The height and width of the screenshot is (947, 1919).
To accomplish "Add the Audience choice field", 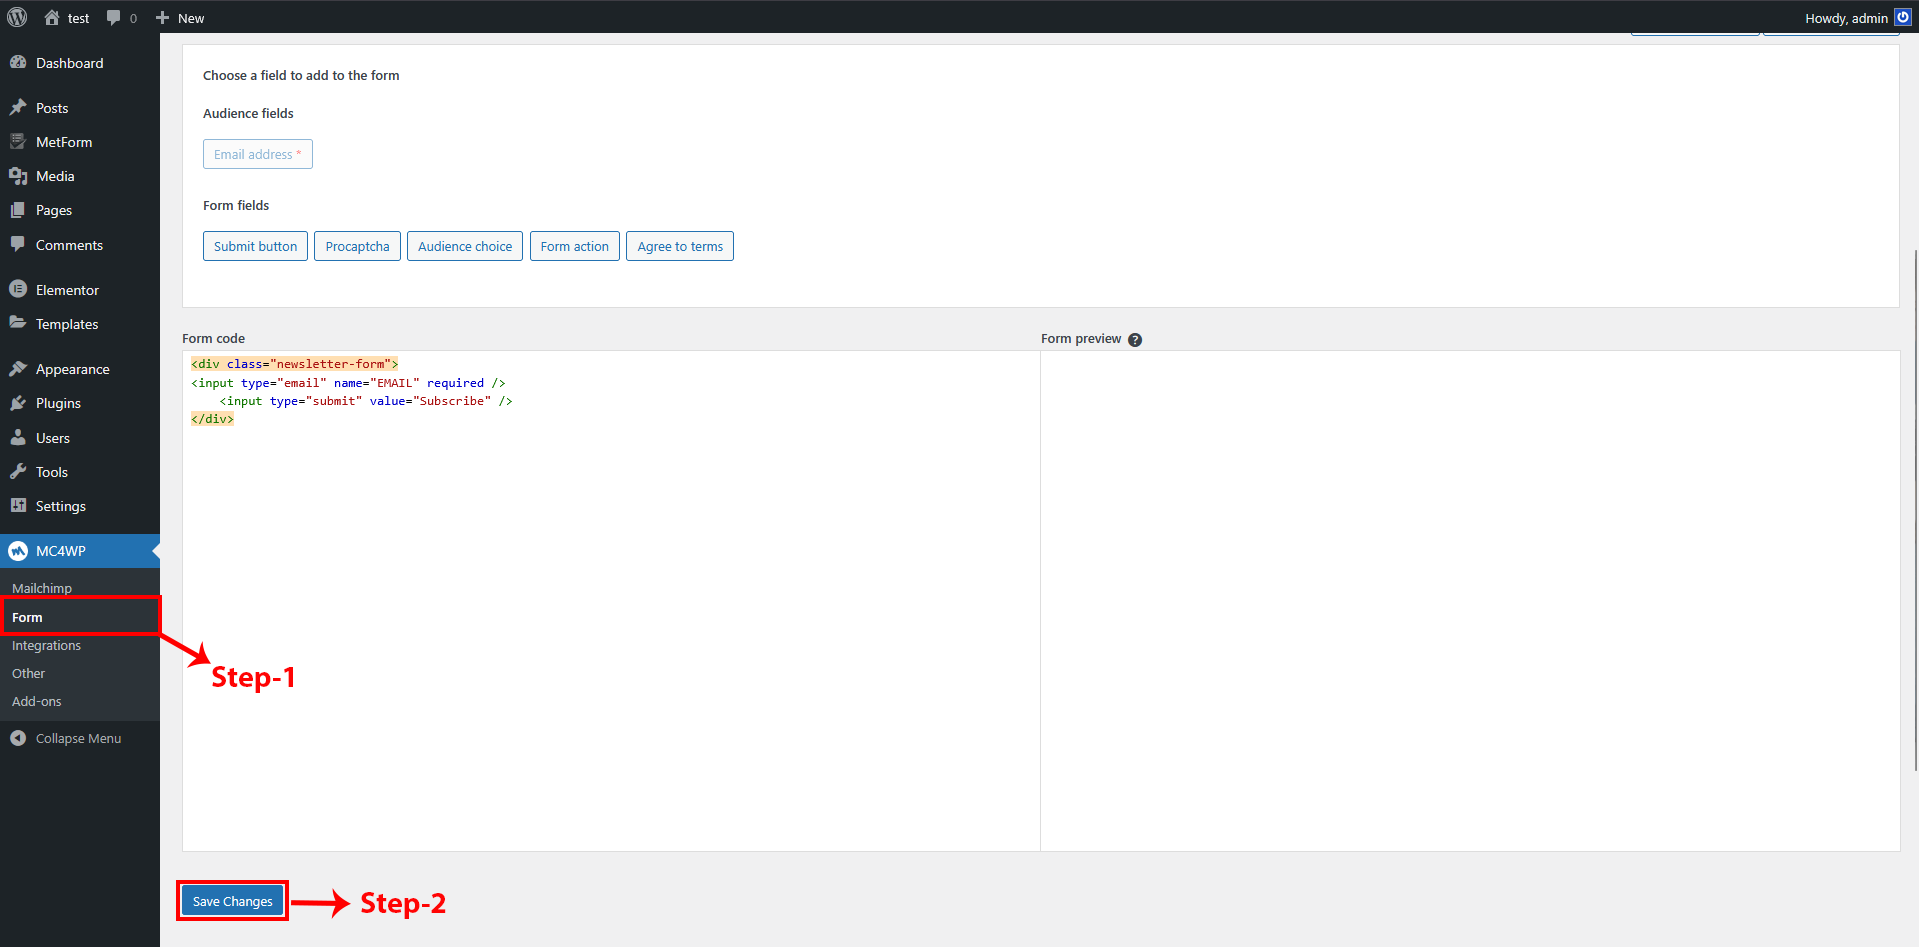I will 465,246.
